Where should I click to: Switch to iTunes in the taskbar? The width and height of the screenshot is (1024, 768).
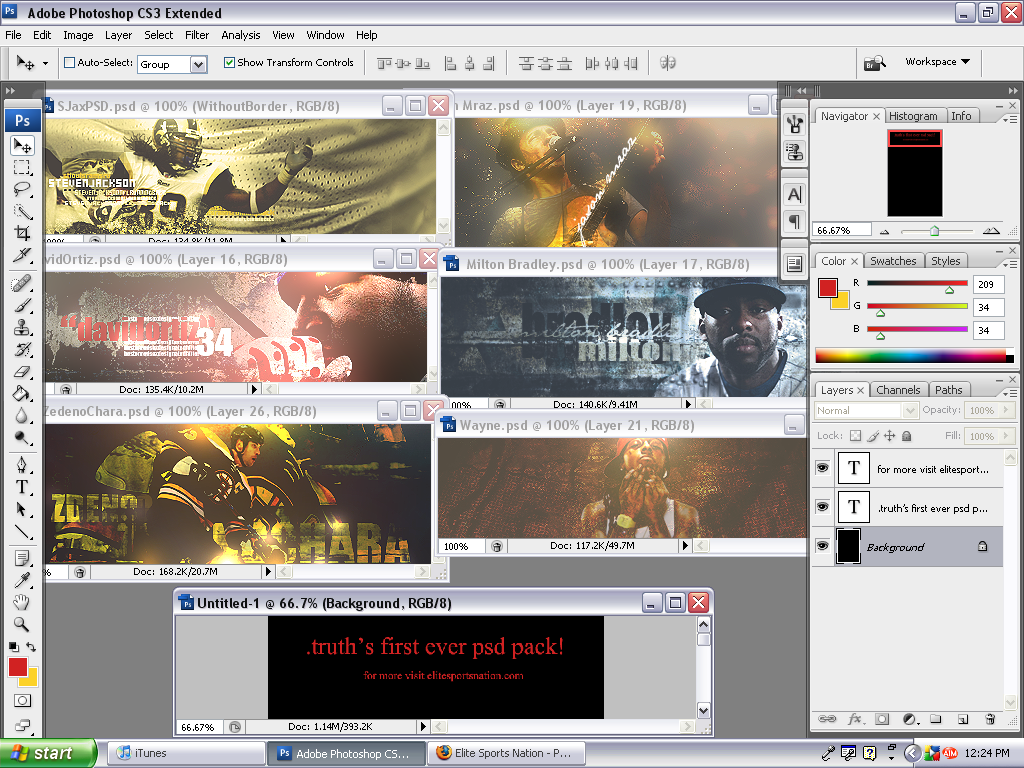tap(186, 753)
